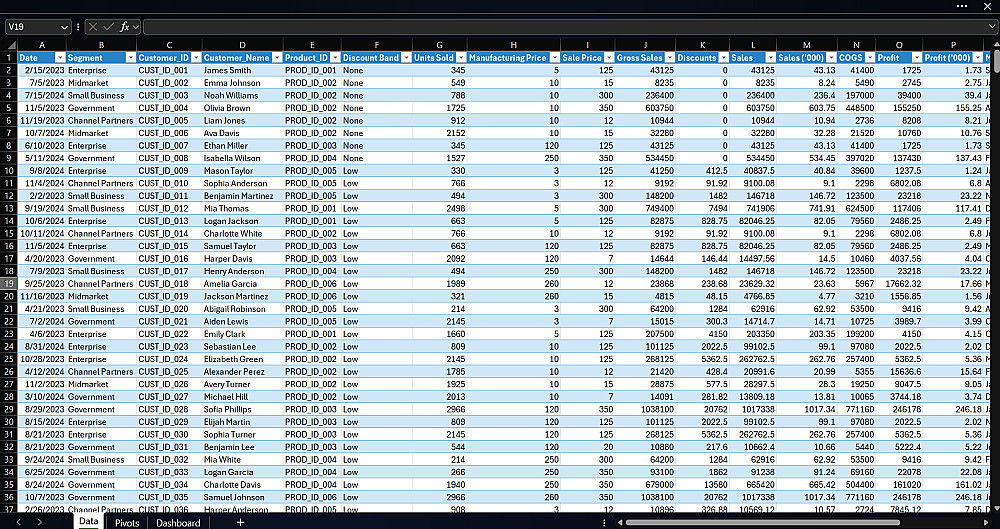Image resolution: width=1000 pixels, height=529 pixels.
Task: Select the Units Sold cell 2498
Action: tap(439, 208)
